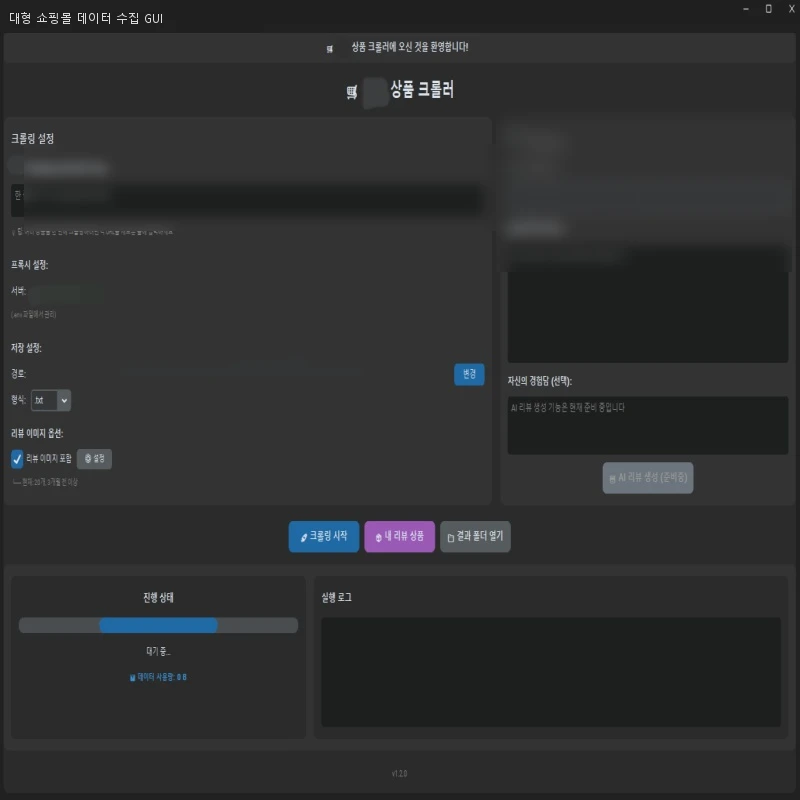Click the package icon on 내 리뷰 상품
Screen dimensions: 800x800
(379, 537)
